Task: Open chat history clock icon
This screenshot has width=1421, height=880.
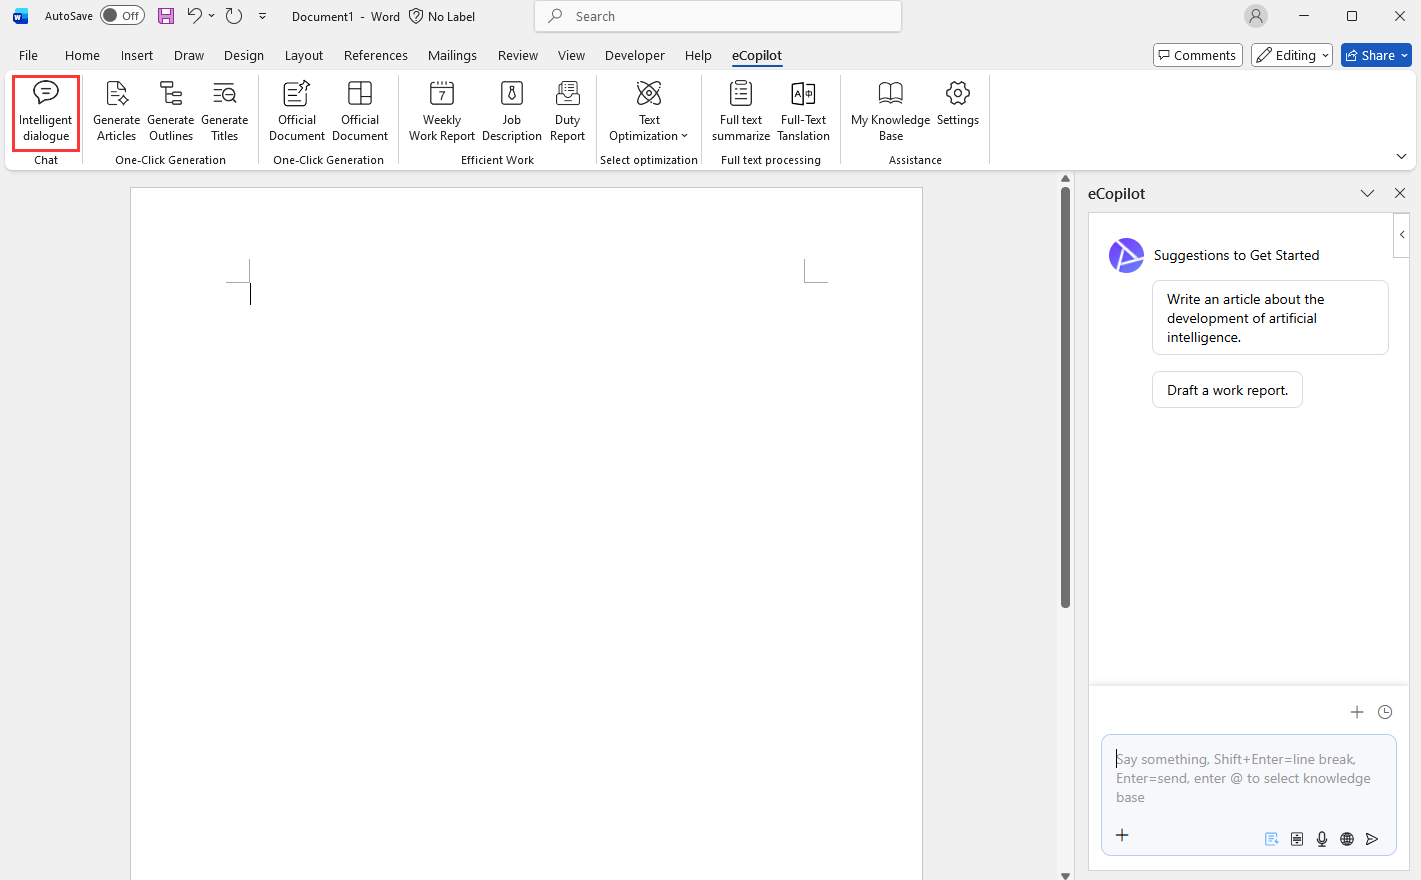Action: (x=1385, y=712)
